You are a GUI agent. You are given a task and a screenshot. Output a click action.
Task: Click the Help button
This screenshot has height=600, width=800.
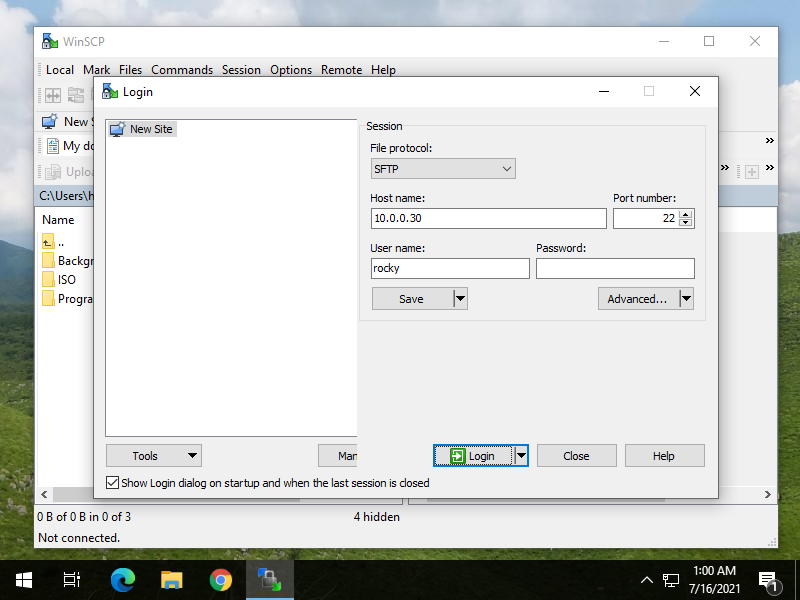pos(664,455)
